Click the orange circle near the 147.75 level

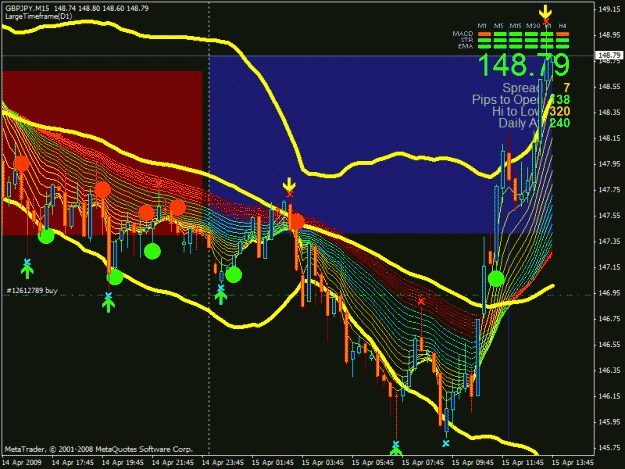[103, 190]
